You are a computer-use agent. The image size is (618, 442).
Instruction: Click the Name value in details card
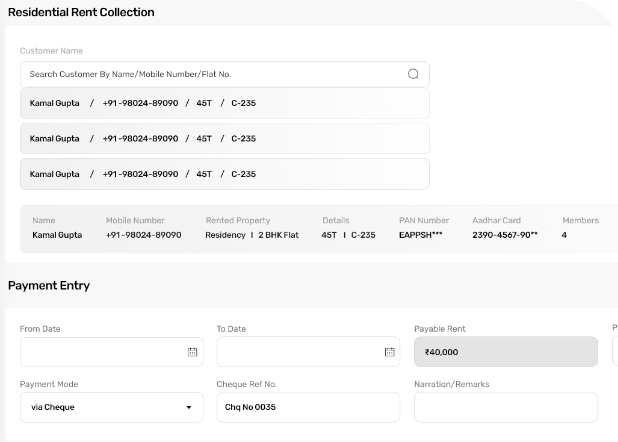coord(57,235)
